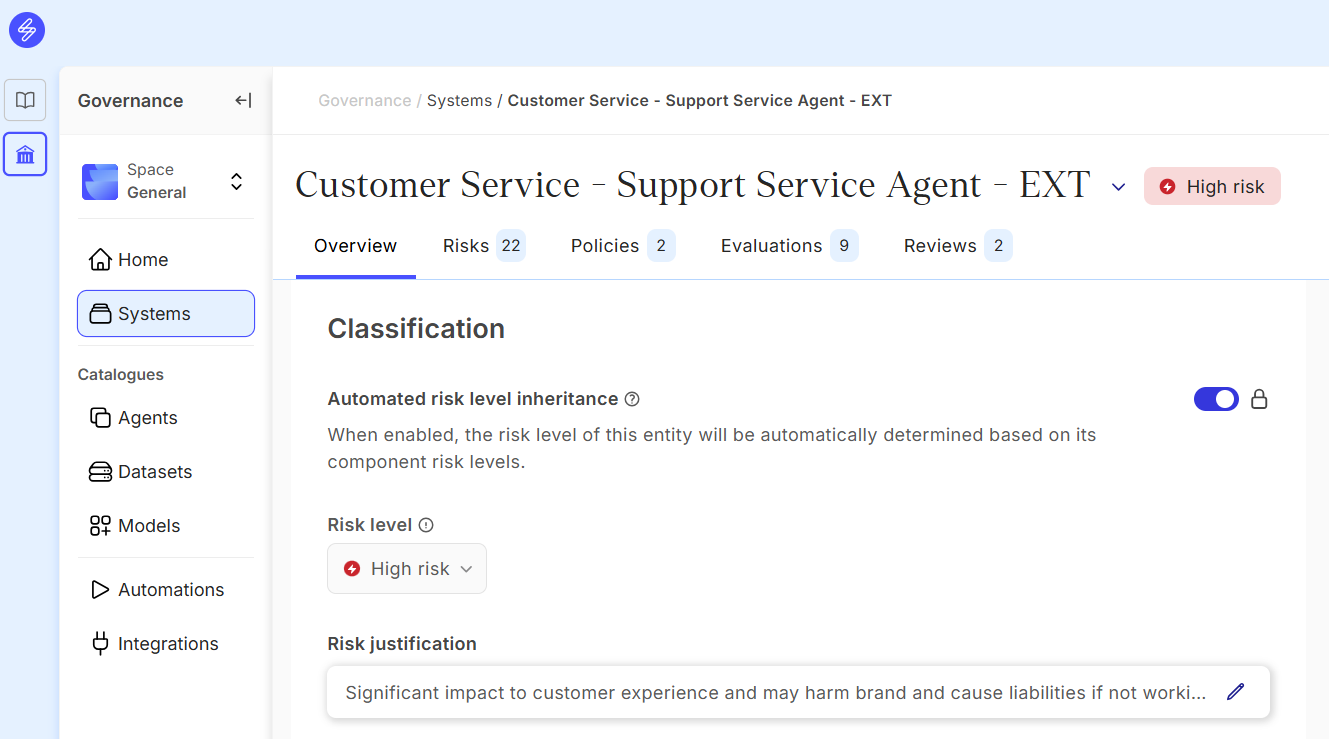Screen dimensions: 1329x739
Task: Collapse the Governance sidebar panel
Action: [243, 100]
